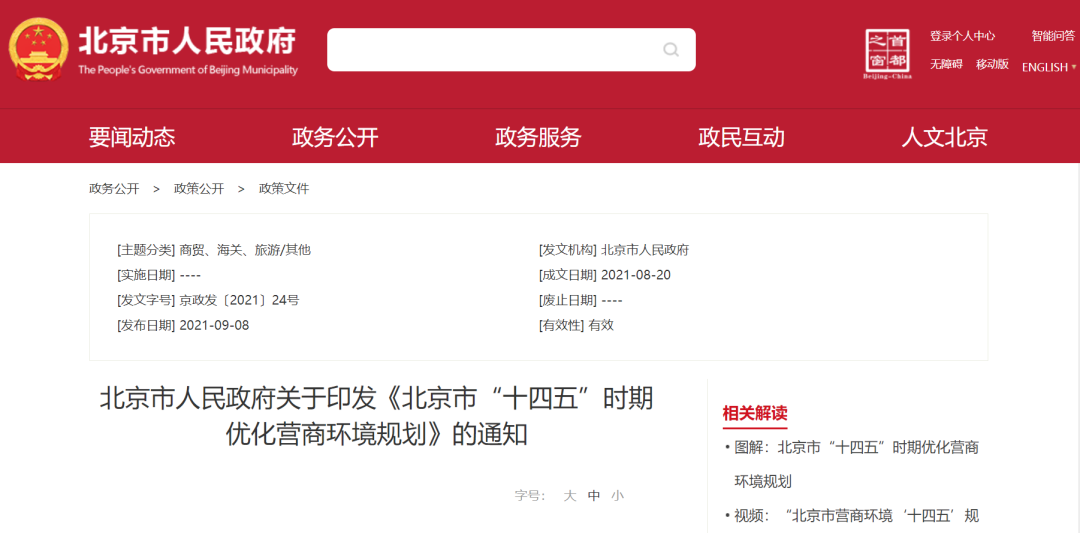The height and width of the screenshot is (533, 1080).
Task: Click the national emblem logo
Action: pos(39,50)
